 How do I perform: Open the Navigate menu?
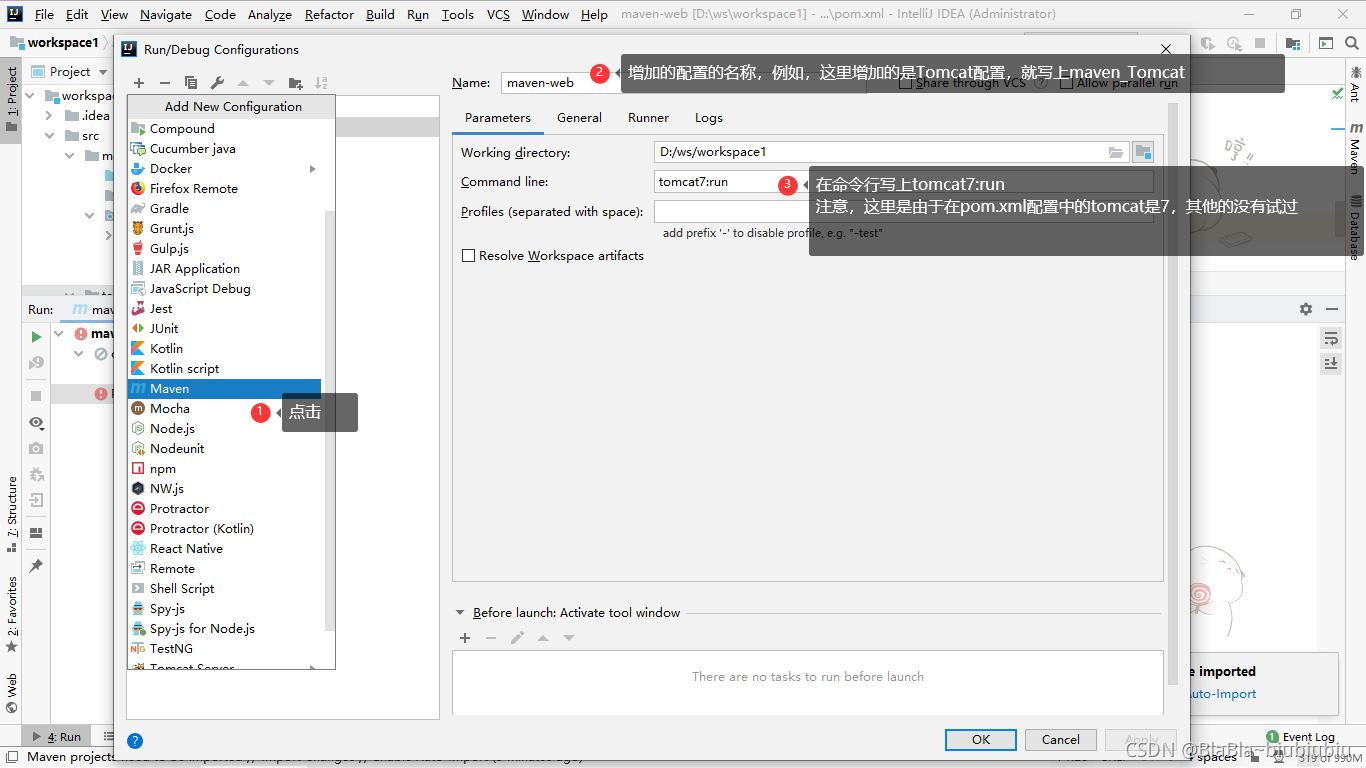click(x=166, y=14)
